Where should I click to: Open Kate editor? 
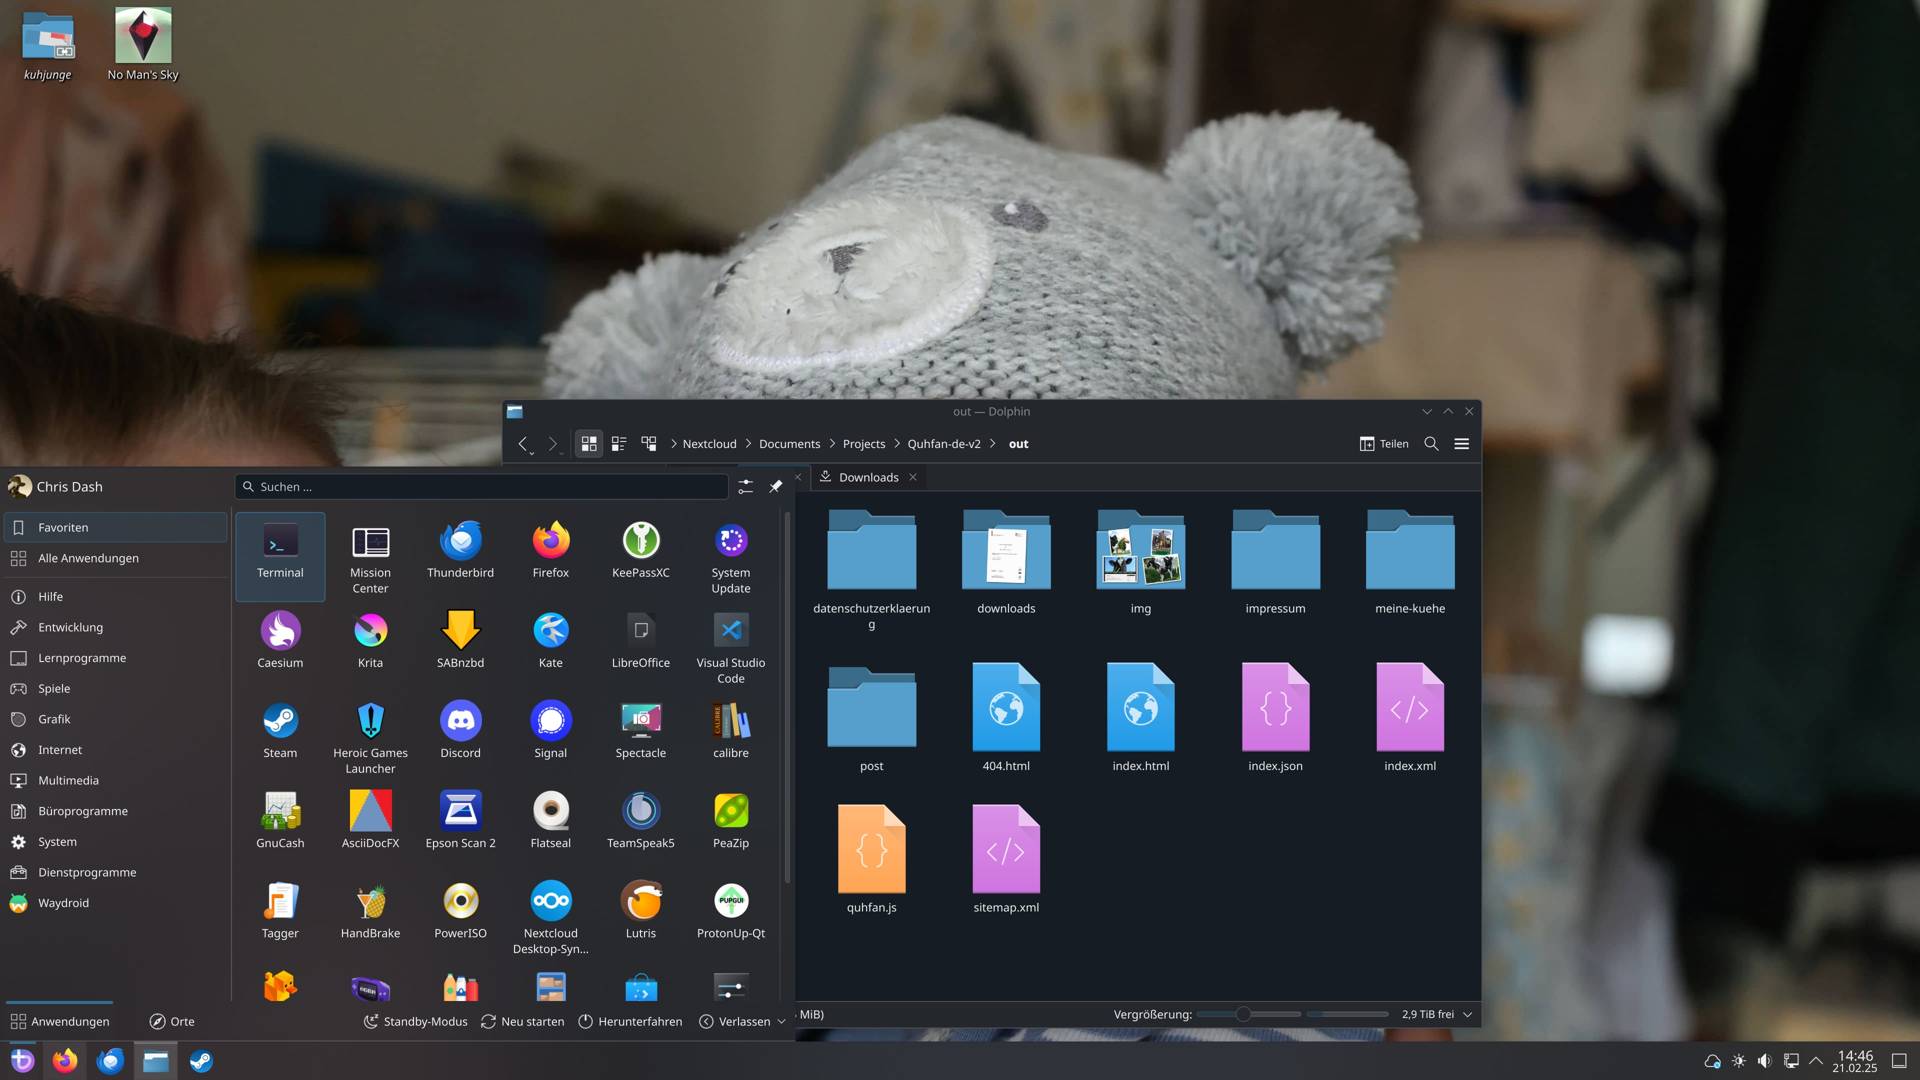[550, 646]
